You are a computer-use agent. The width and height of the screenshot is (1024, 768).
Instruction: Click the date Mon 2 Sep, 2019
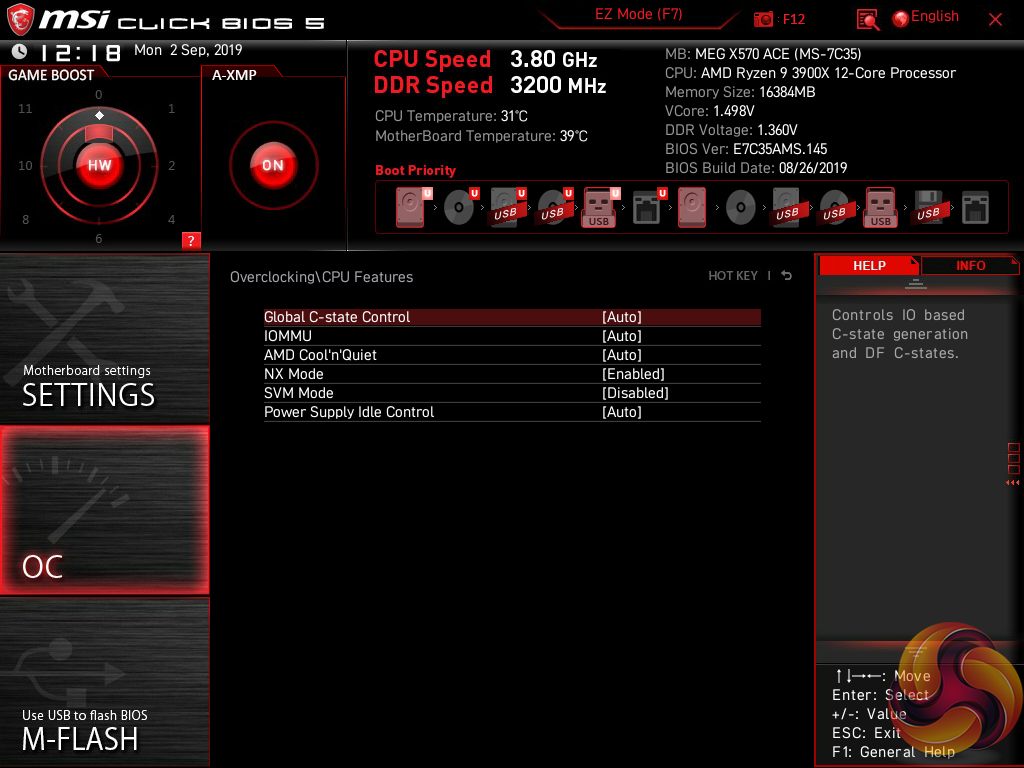coord(188,50)
